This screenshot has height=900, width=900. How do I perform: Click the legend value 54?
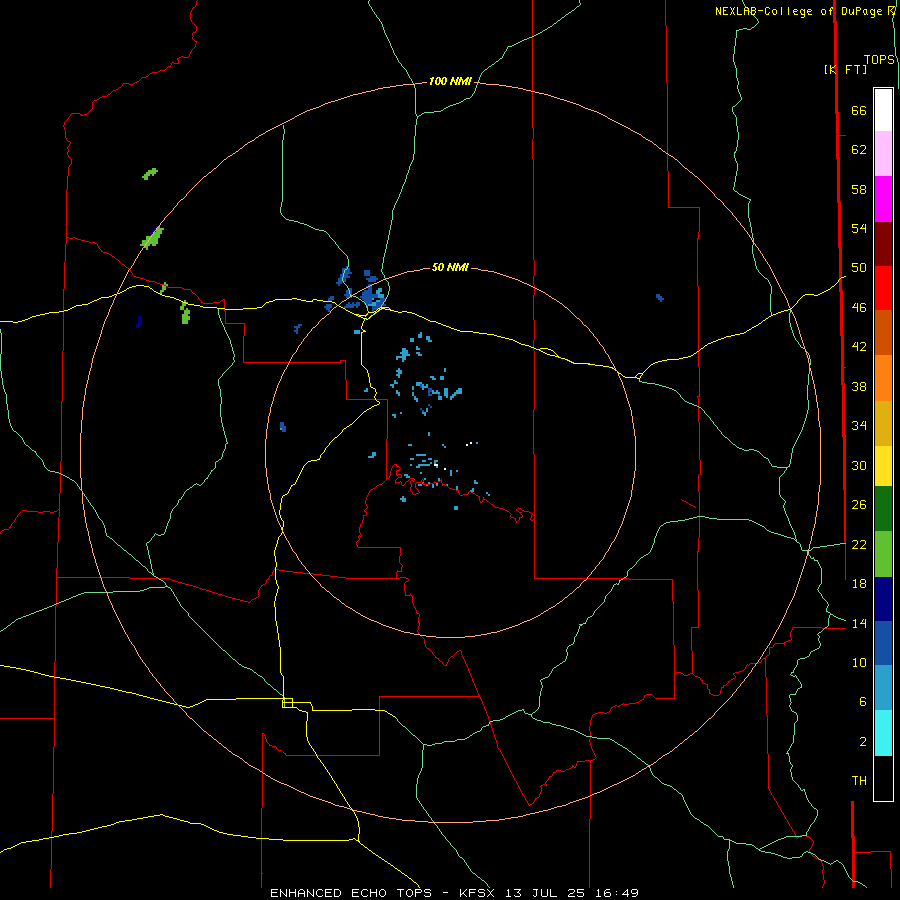pyautogui.click(x=859, y=228)
